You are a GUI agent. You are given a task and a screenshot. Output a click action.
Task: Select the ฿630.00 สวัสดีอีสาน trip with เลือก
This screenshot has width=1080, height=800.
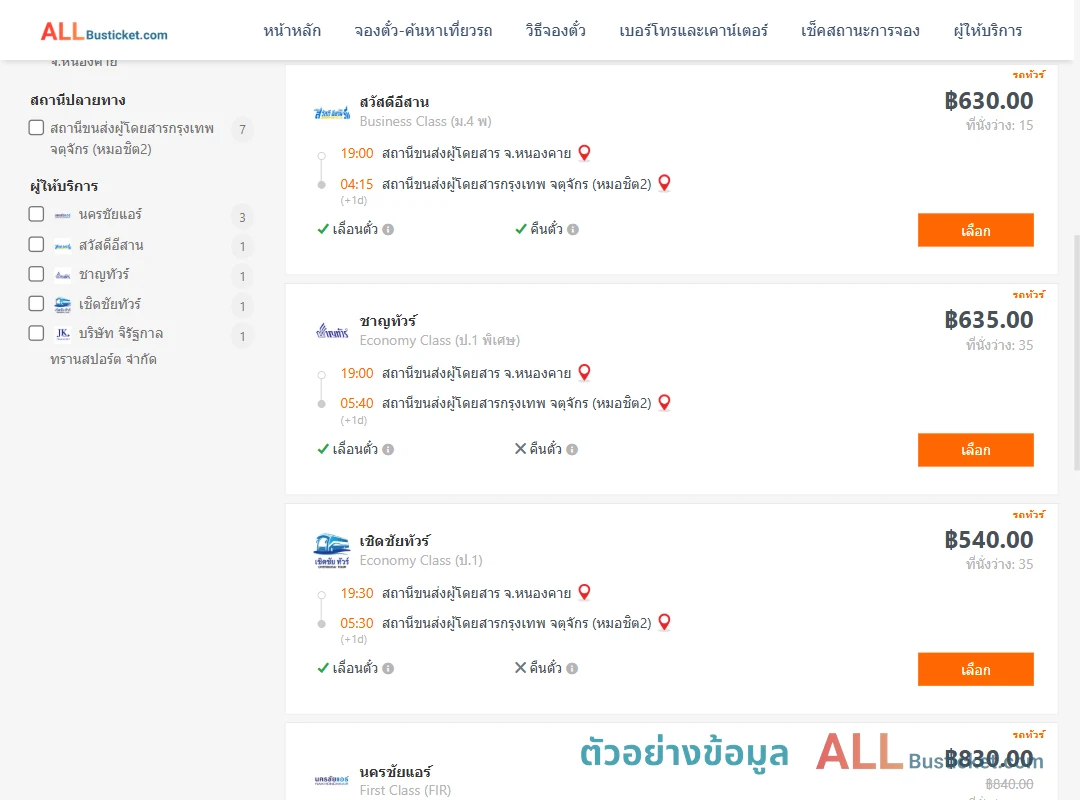click(x=975, y=230)
